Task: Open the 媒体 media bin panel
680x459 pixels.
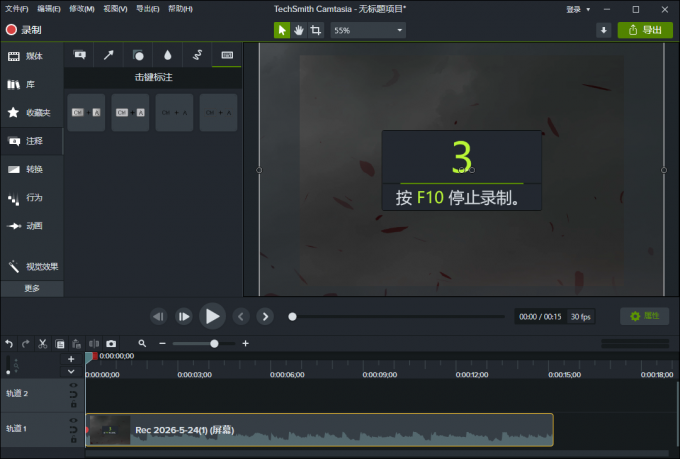Action: click(x=32, y=56)
